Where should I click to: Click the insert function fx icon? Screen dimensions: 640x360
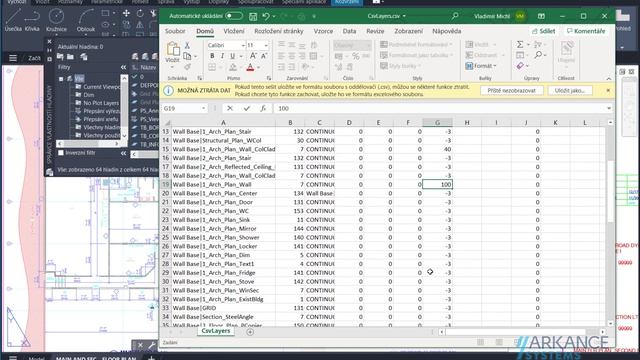coord(263,108)
